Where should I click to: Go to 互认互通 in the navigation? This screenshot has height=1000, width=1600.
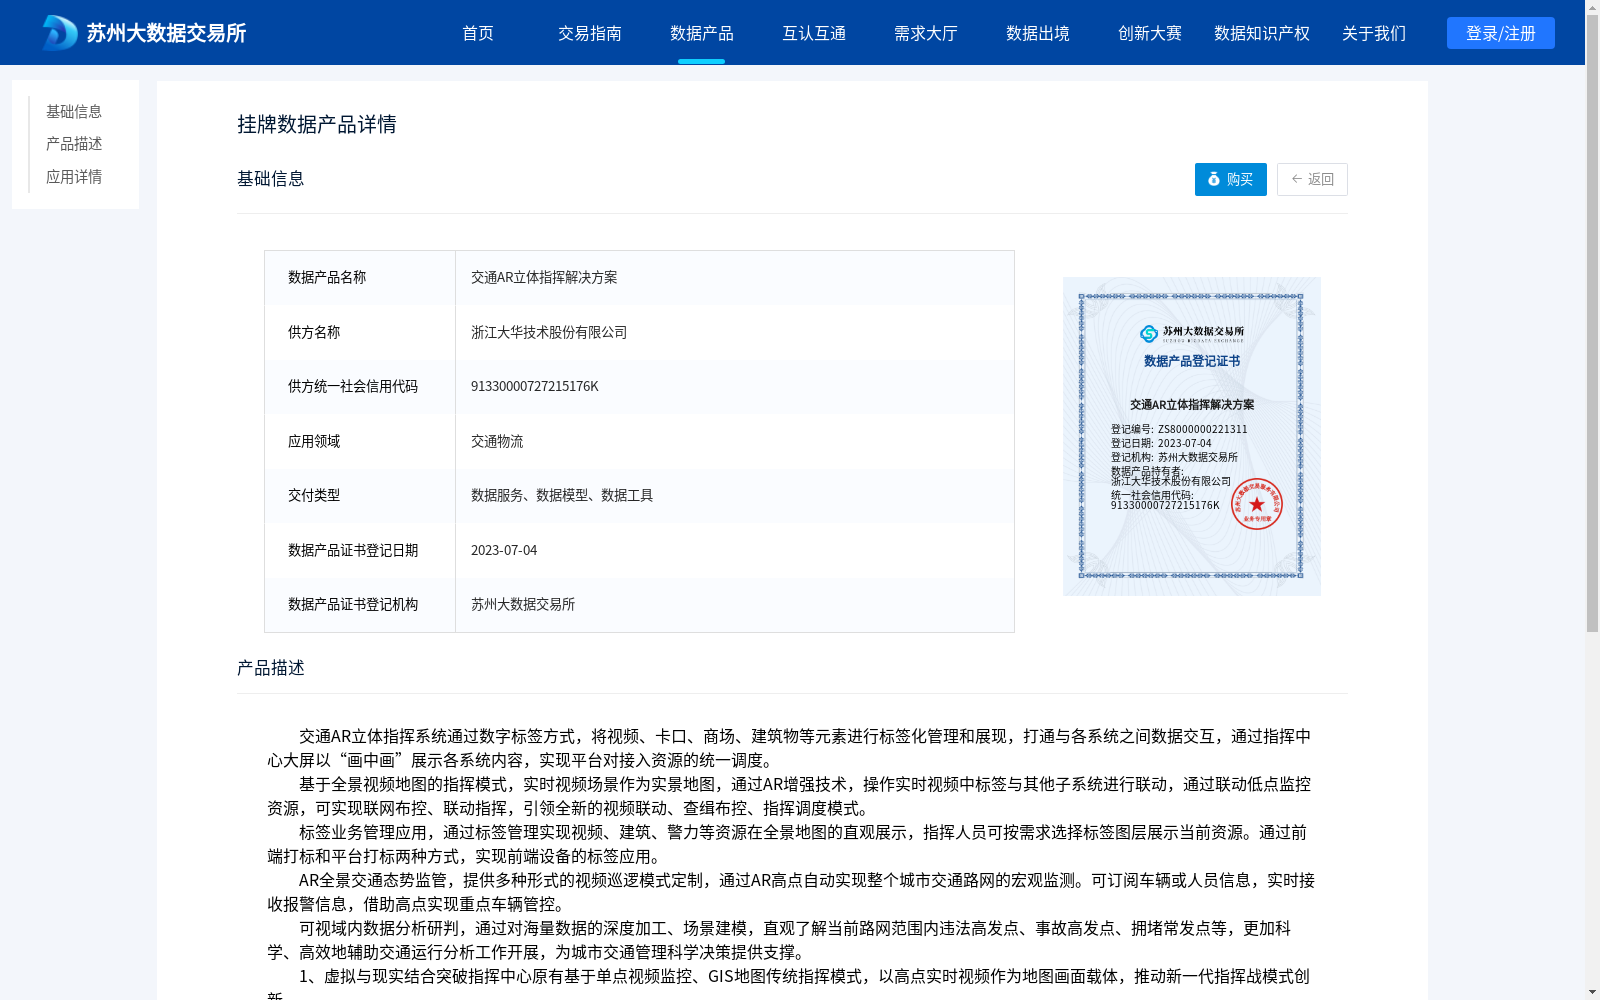click(814, 33)
